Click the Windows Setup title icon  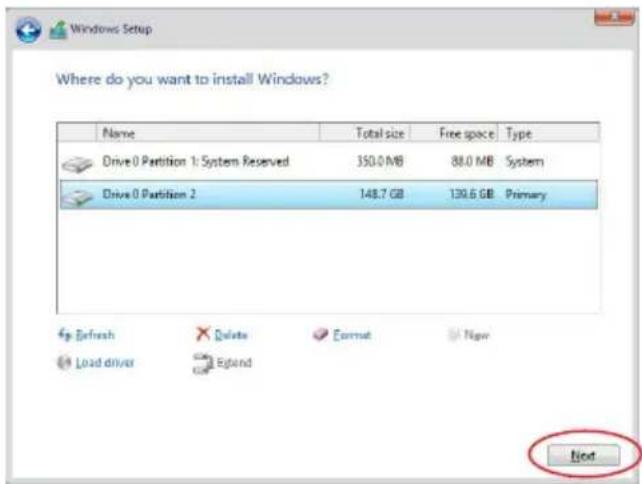[x=57, y=30]
